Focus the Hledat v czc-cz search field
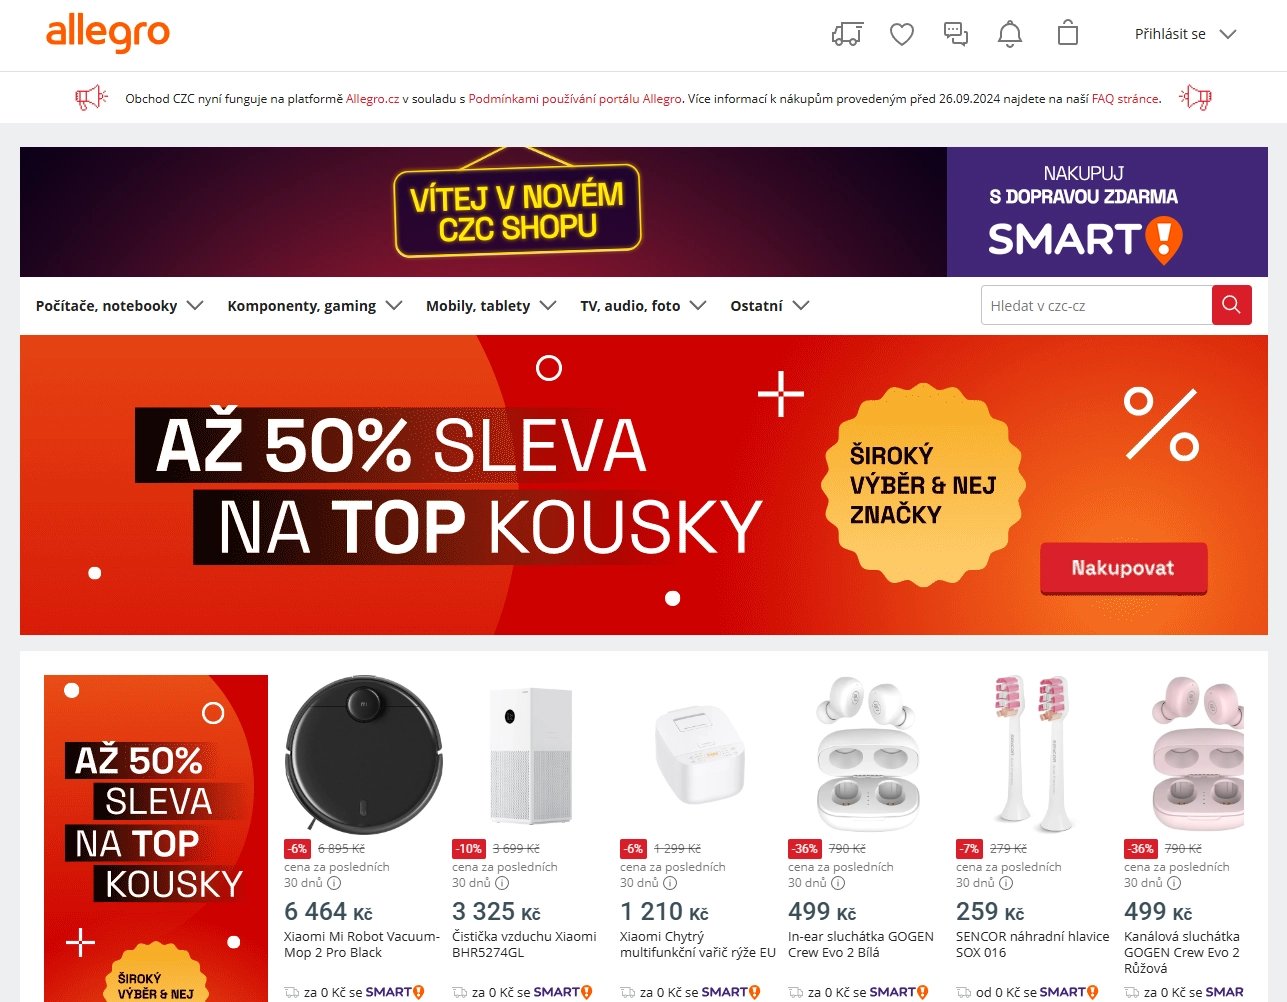The width and height of the screenshot is (1287, 1002). (x=1096, y=305)
